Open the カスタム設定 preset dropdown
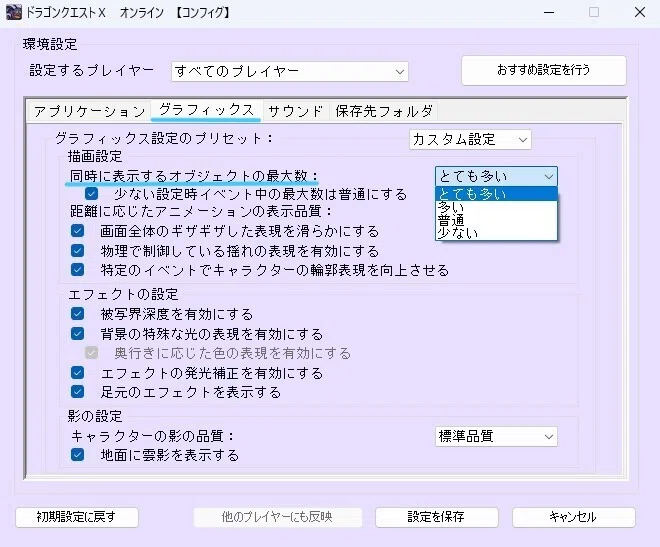Image resolution: width=660 pixels, height=547 pixels. pyautogui.click(x=470, y=139)
